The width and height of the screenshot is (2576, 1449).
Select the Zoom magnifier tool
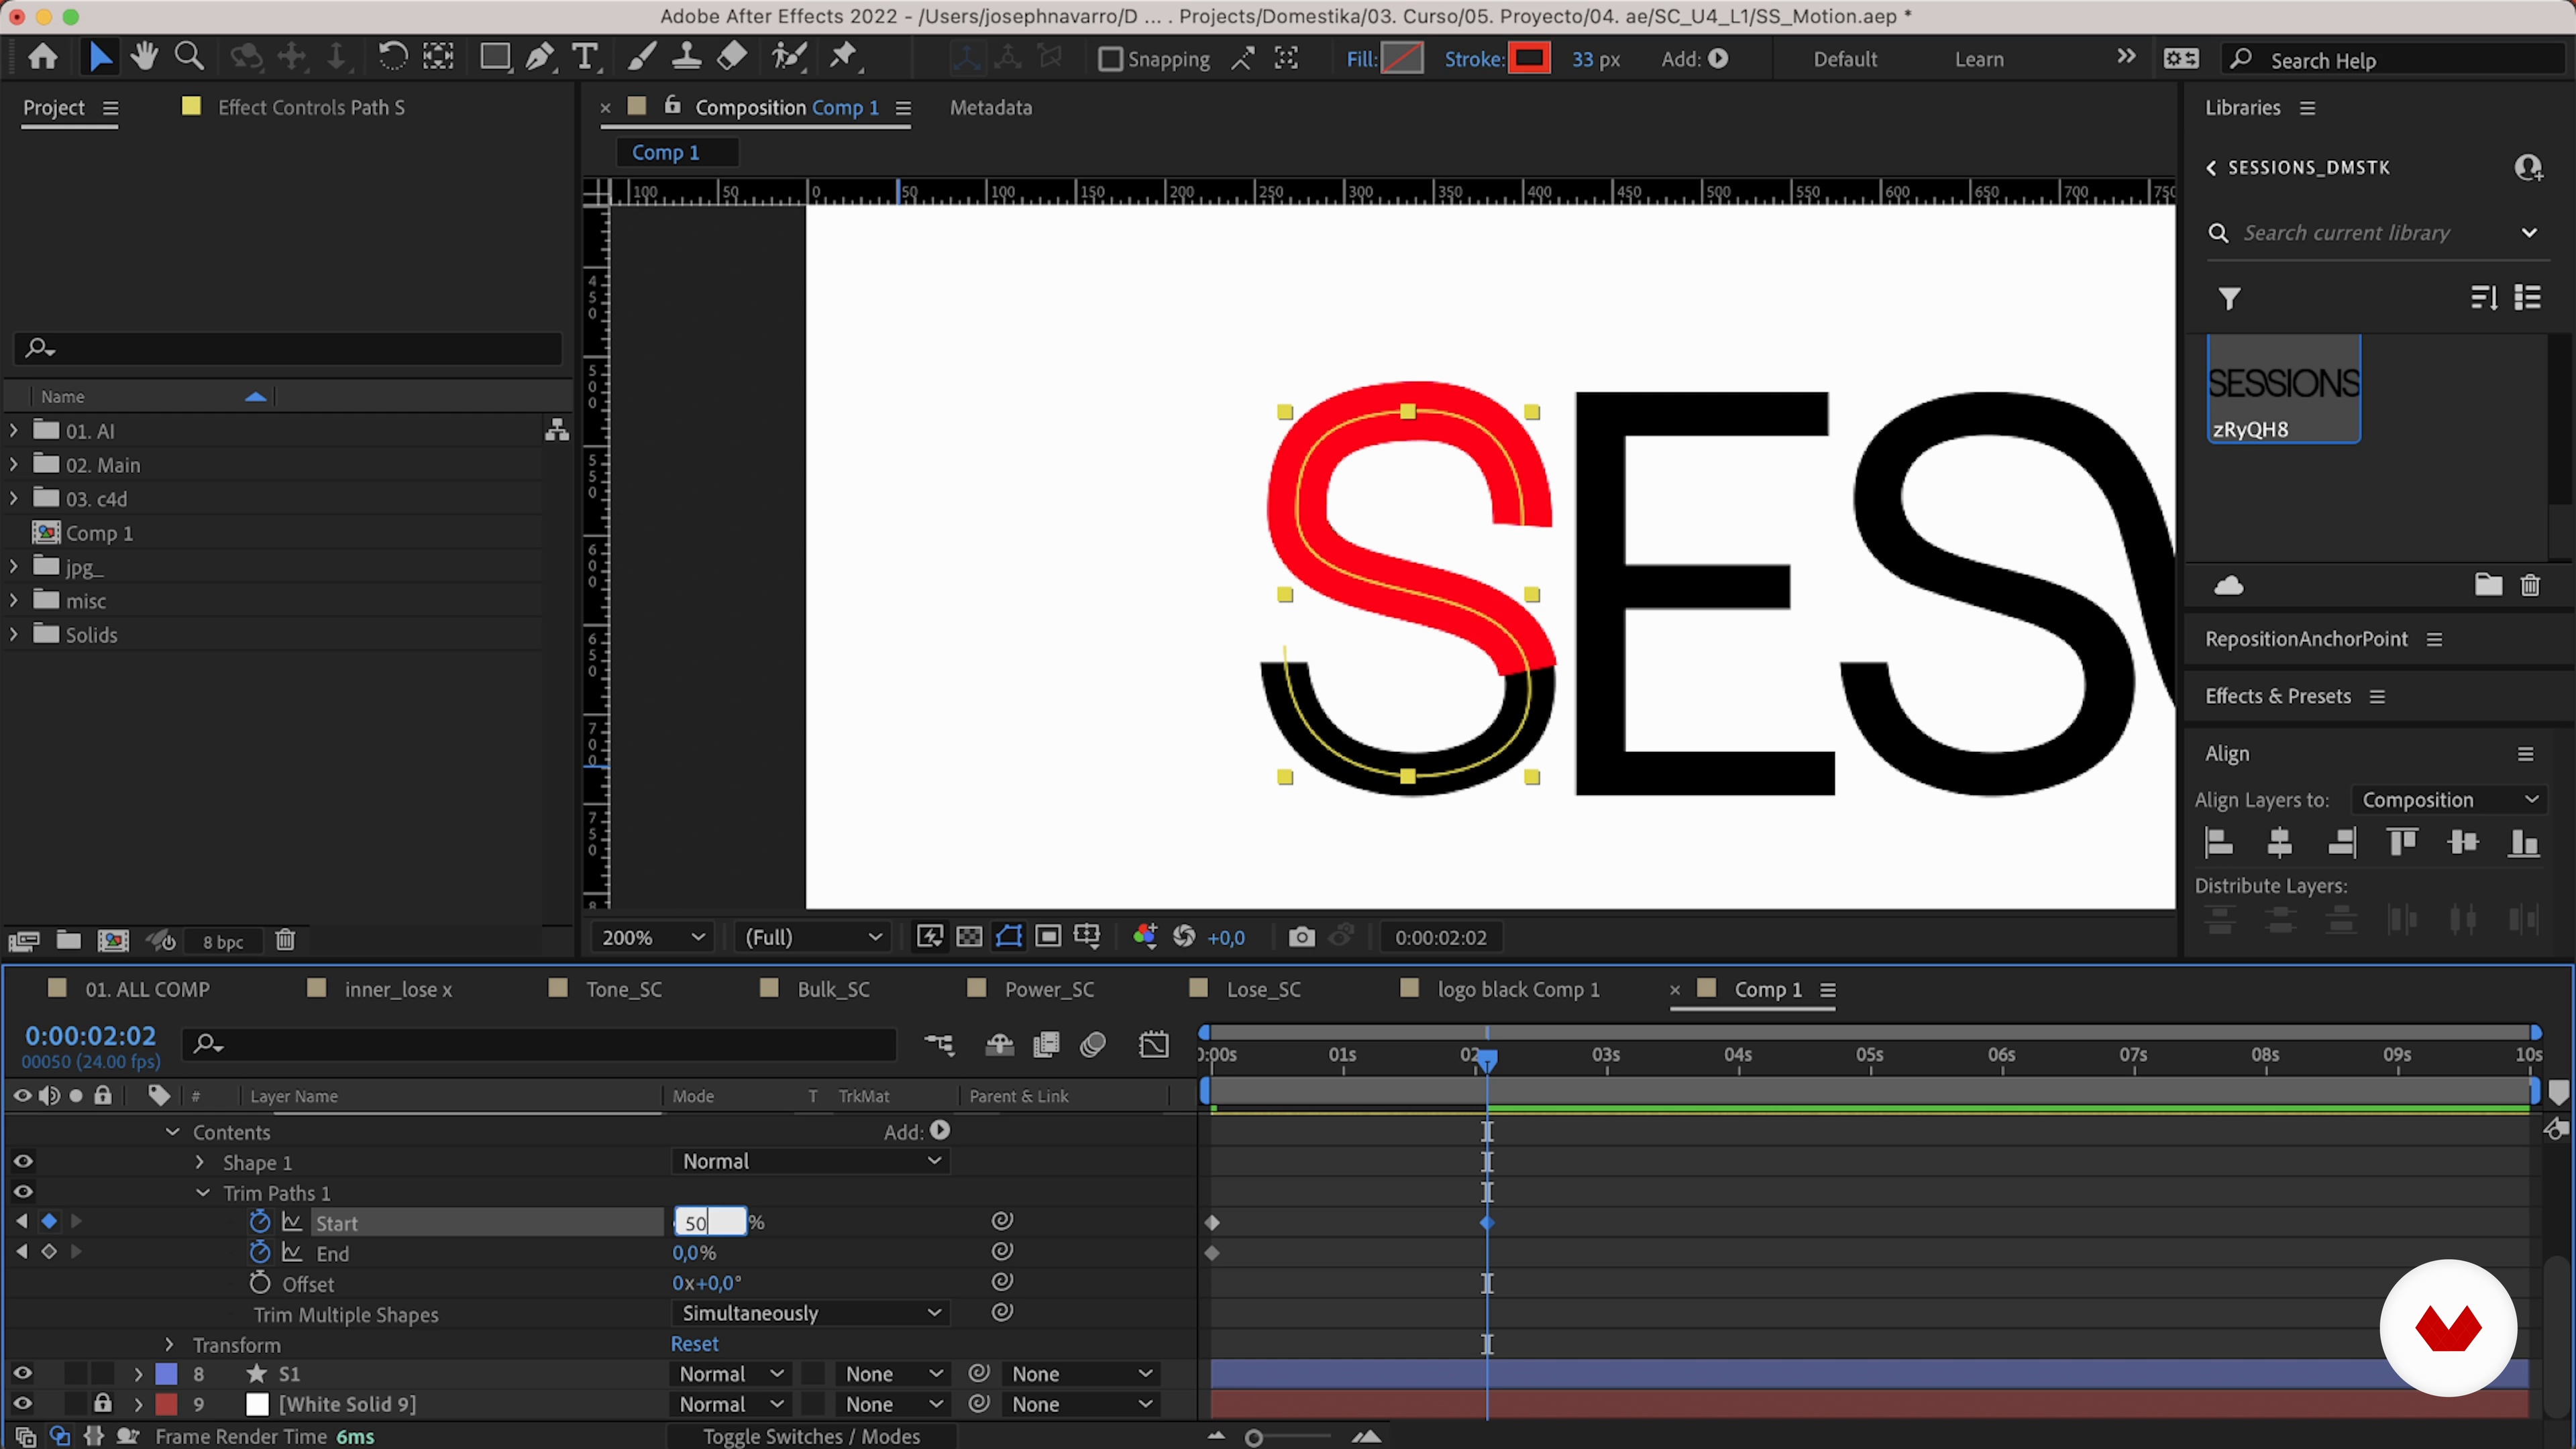(189, 57)
